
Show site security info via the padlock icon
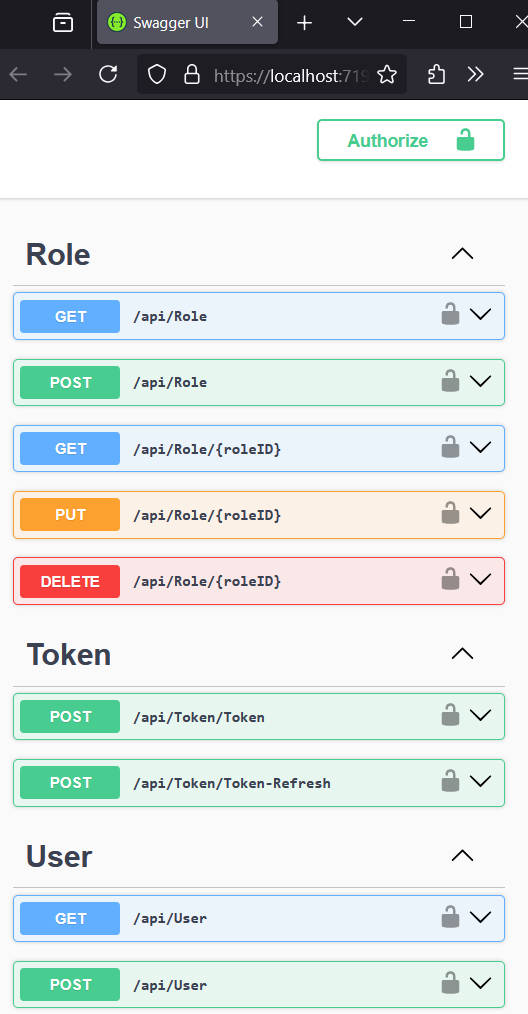tap(192, 75)
